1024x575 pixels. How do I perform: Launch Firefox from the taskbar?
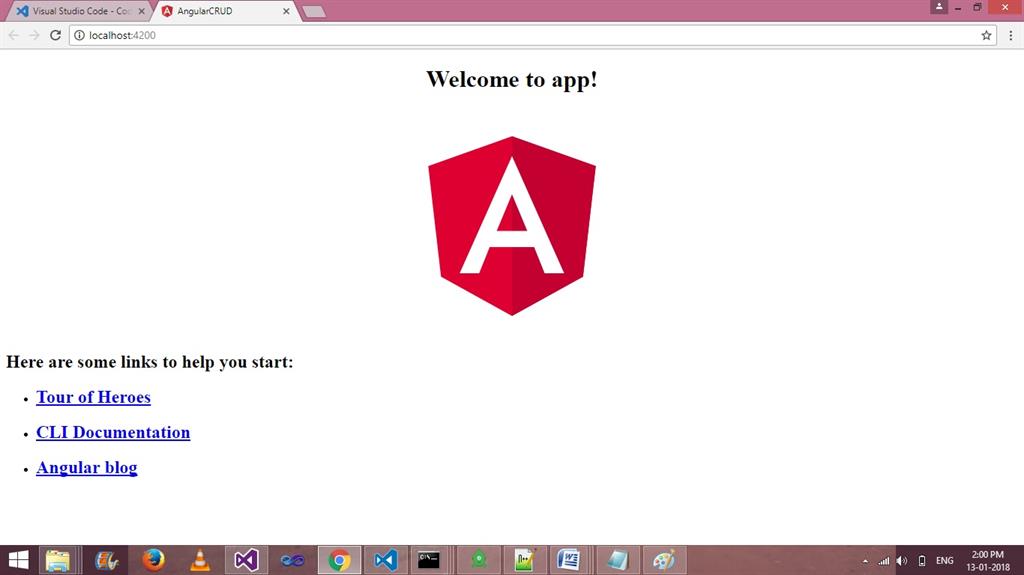tap(153, 560)
